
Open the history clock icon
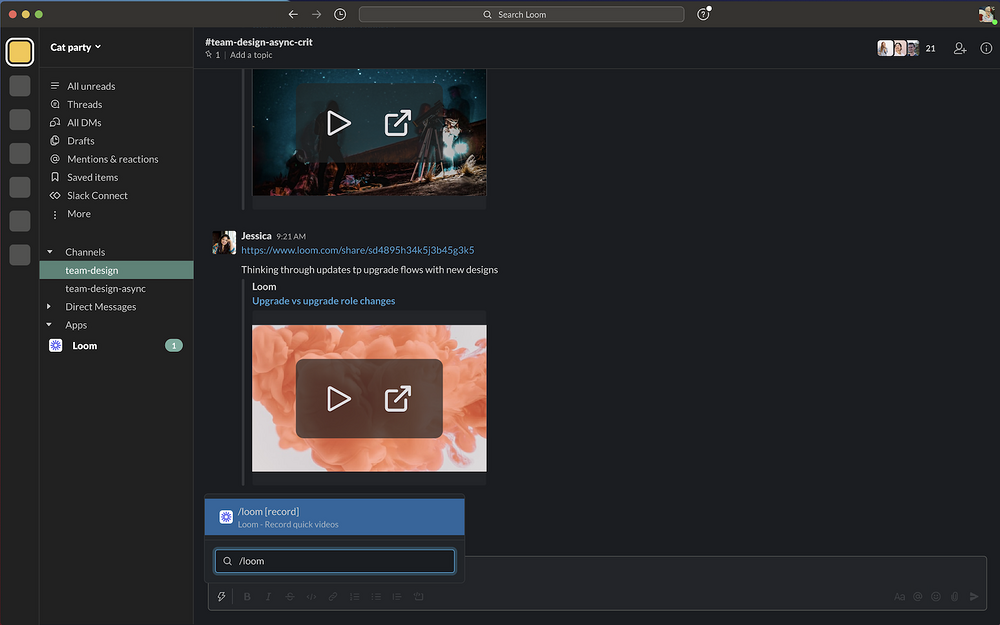point(340,14)
